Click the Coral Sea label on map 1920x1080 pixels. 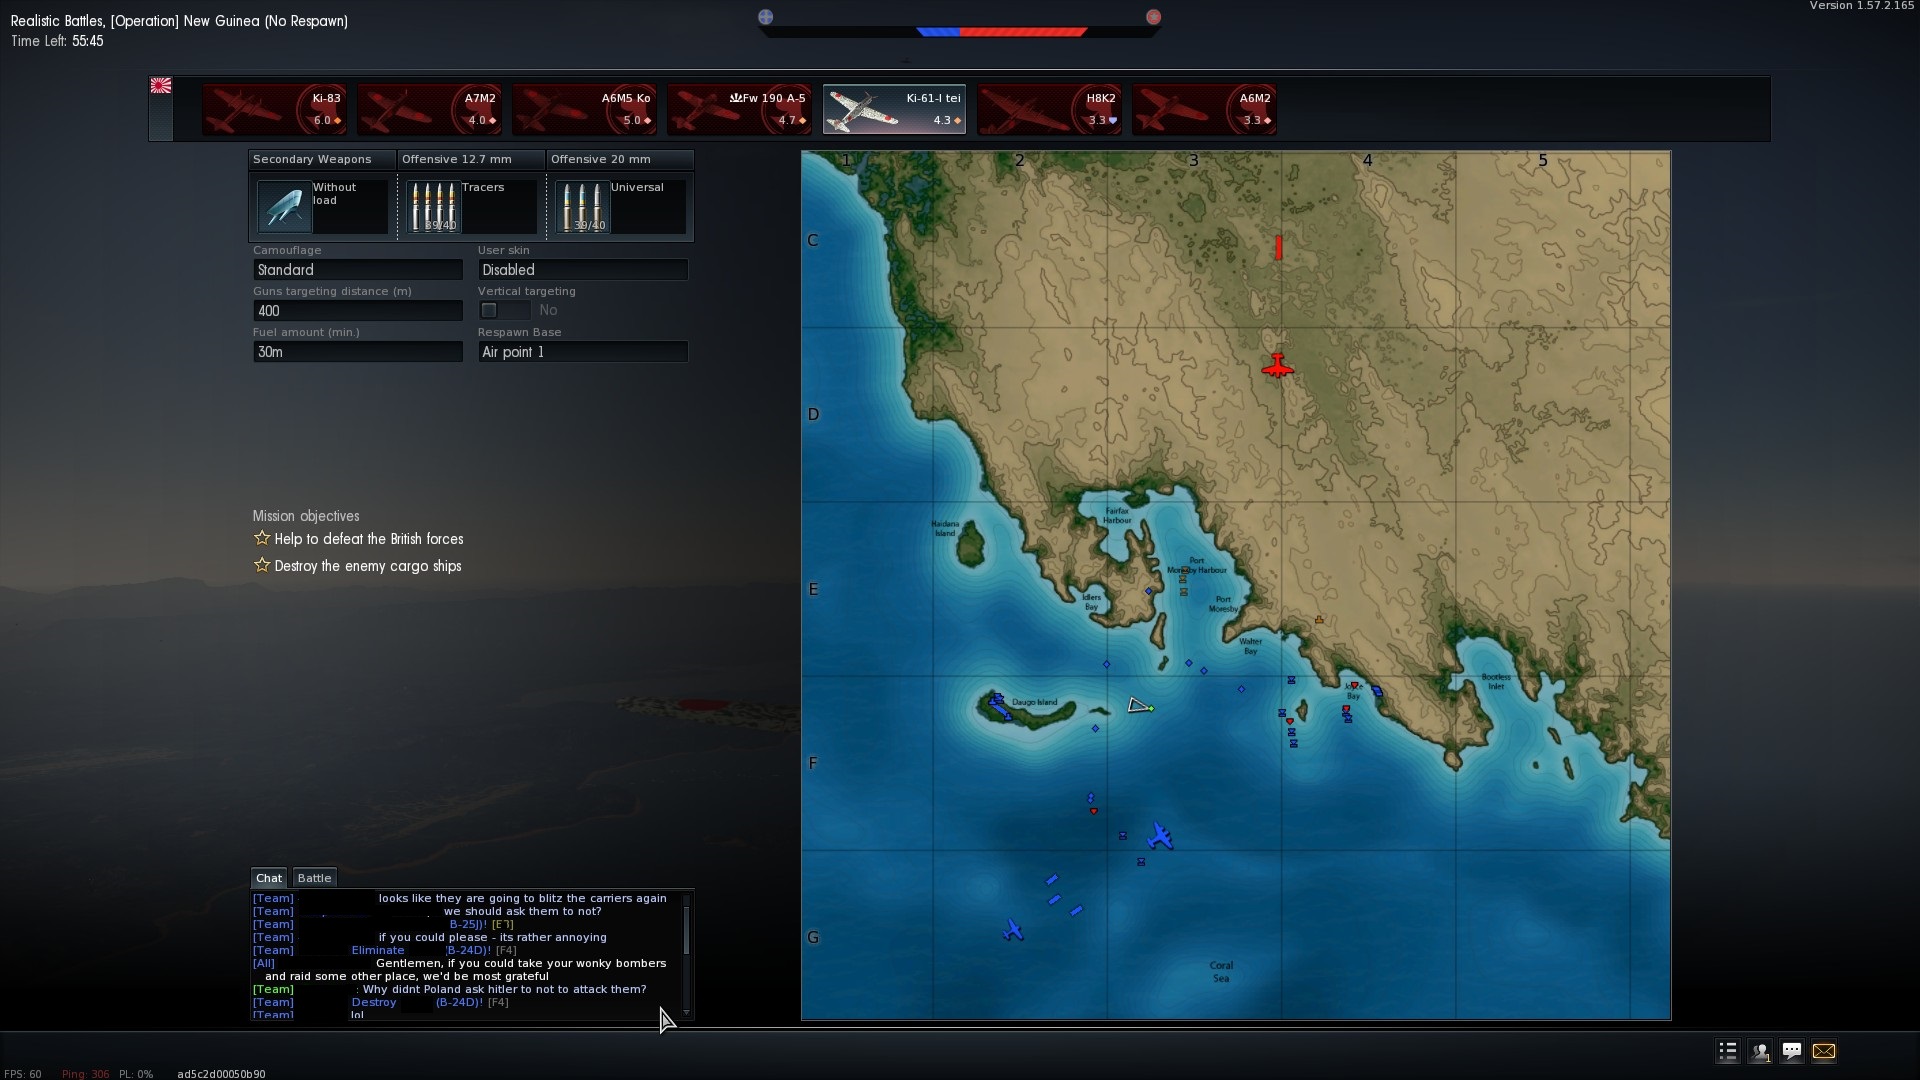click(x=1221, y=972)
